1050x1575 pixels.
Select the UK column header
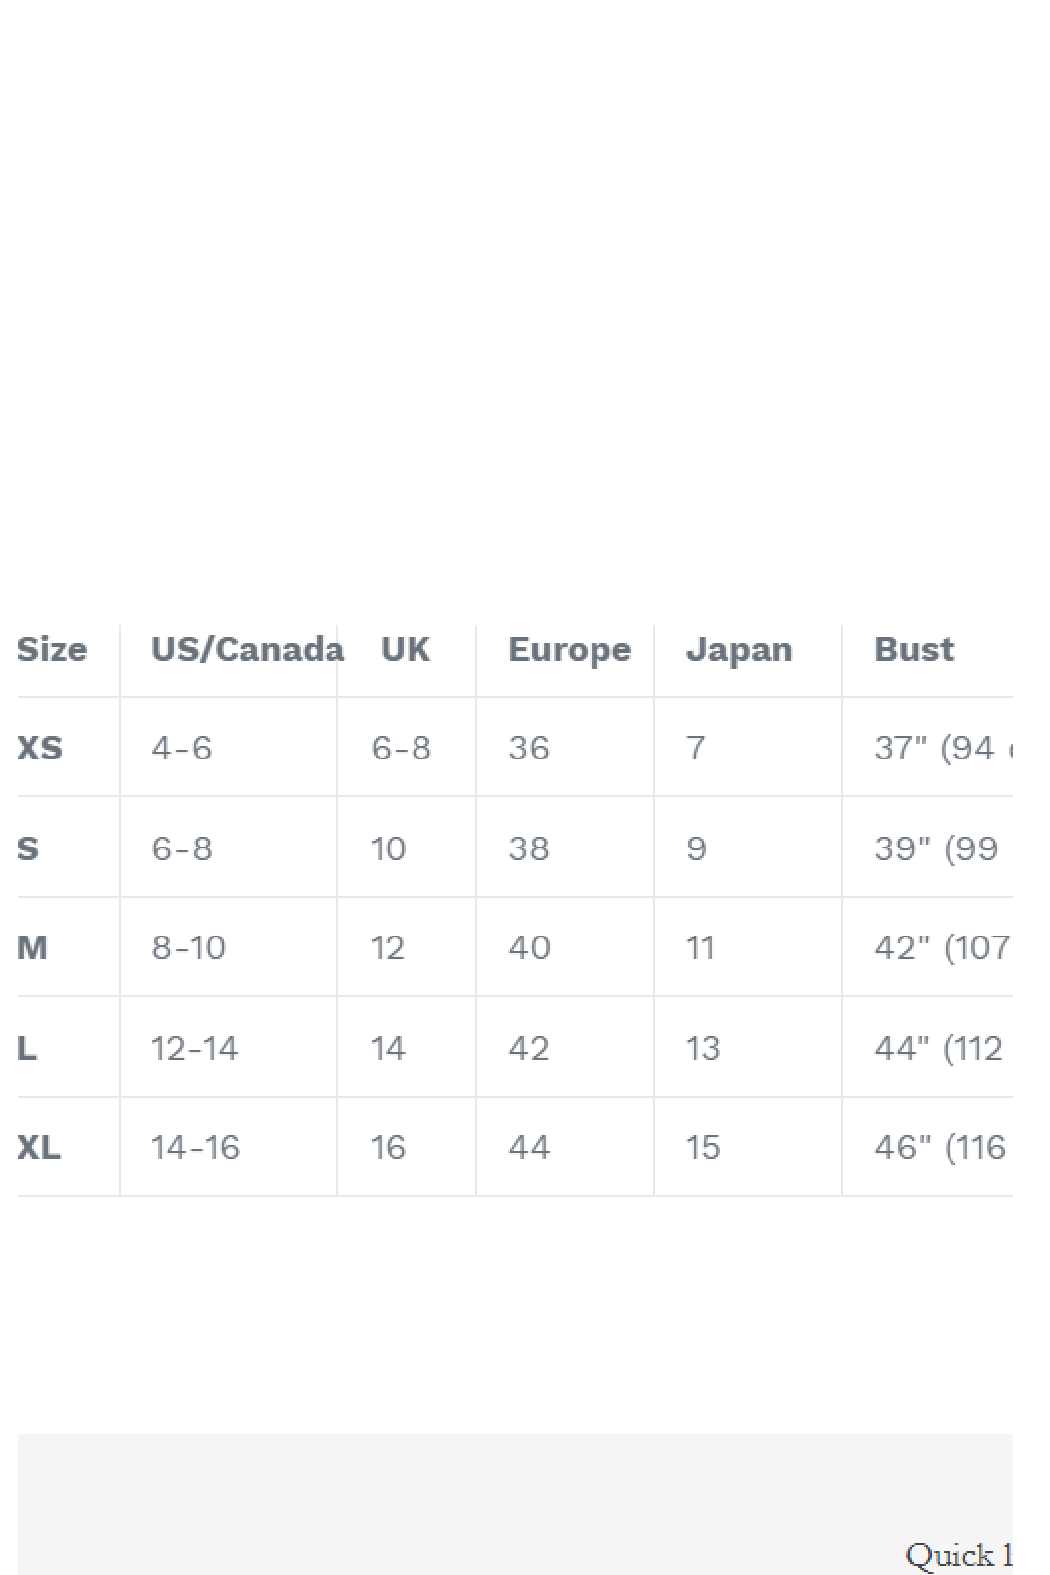[x=405, y=650]
